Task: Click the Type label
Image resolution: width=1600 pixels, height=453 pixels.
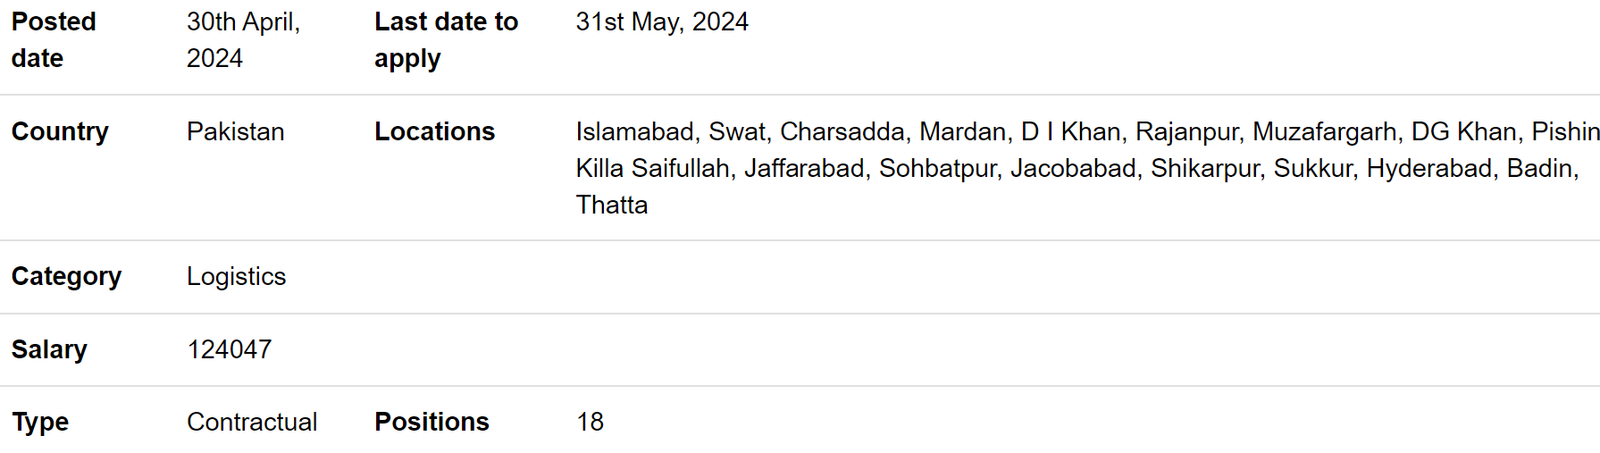Action: tap(40, 422)
